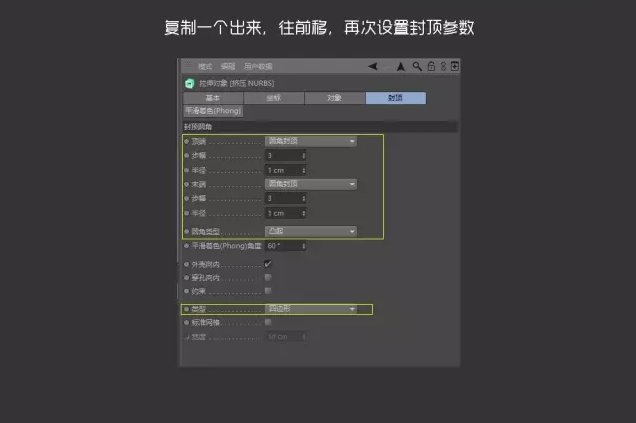This screenshot has width=636, height=423.
Task: Click the 外壳向内 label
Action: [x=205, y=264]
